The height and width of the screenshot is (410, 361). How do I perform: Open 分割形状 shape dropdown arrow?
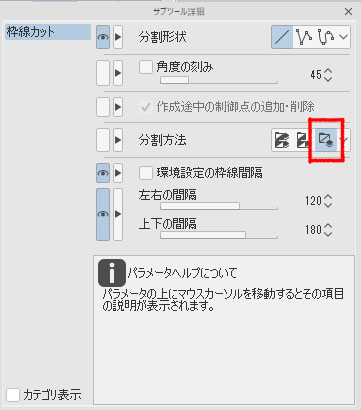tap(344, 37)
